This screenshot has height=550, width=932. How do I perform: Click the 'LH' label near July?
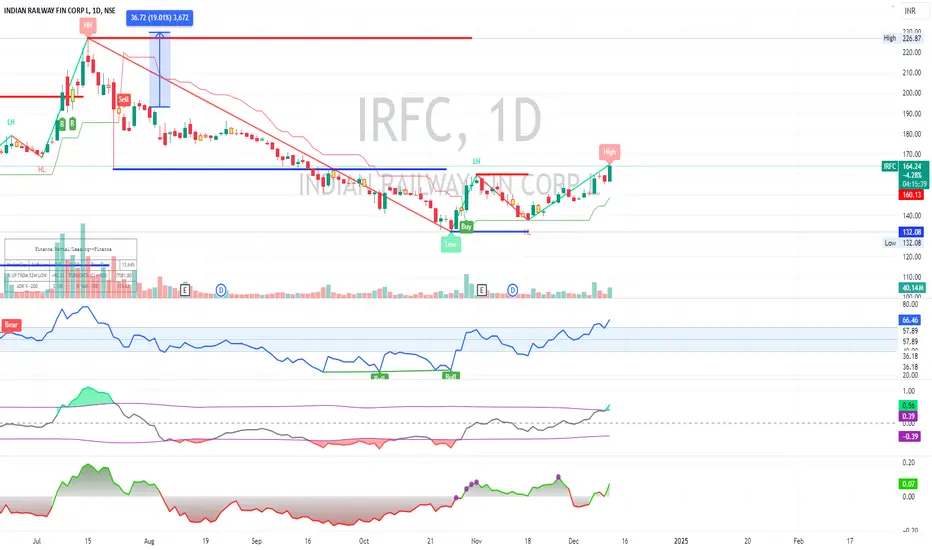[11, 122]
